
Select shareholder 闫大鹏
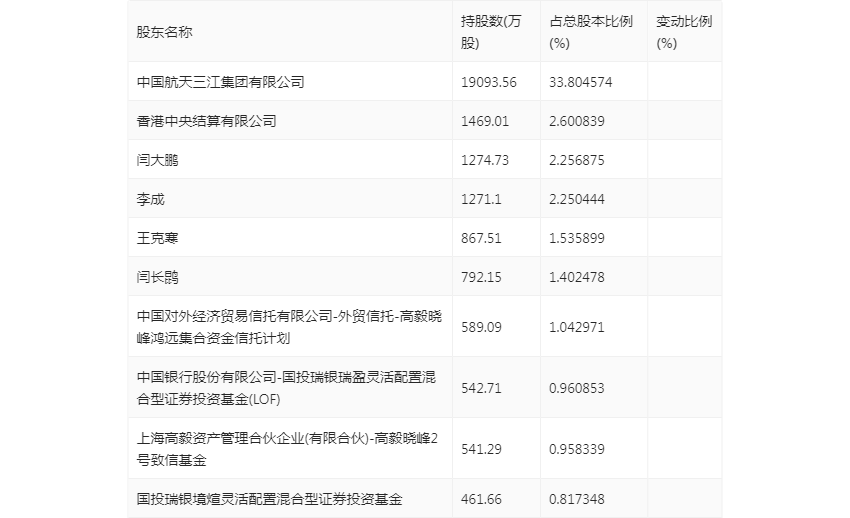pos(157,160)
